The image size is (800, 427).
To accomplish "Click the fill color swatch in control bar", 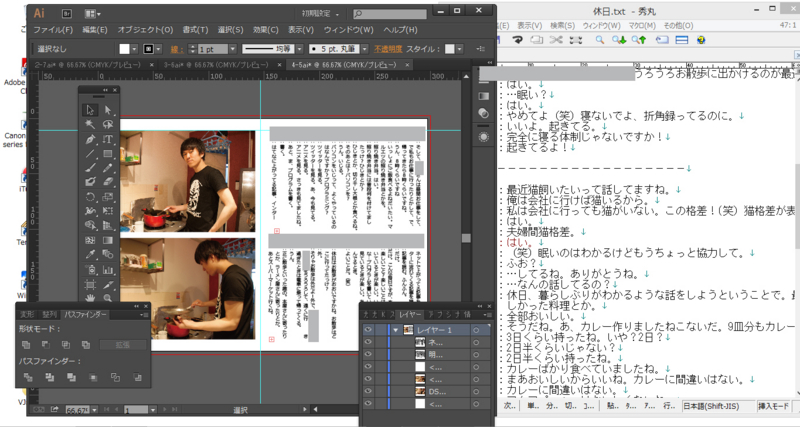I will point(124,49).
